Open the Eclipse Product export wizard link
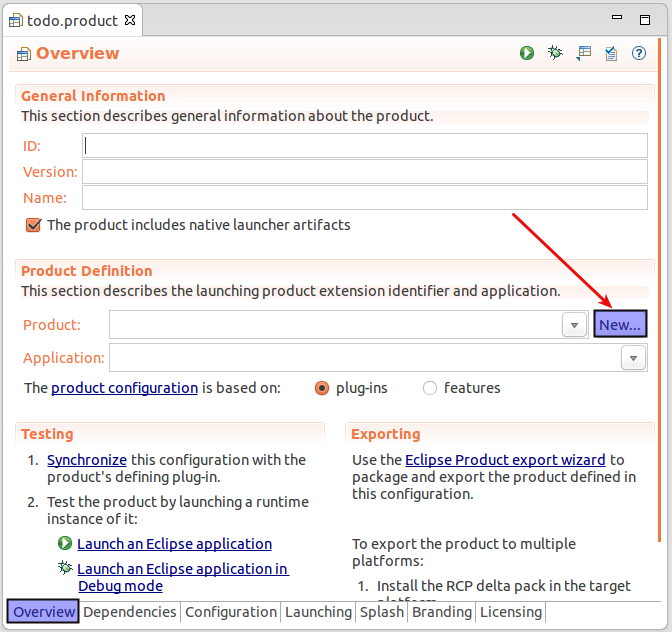The width and height of the screenshot is (672, 632). tap(505, 460)
